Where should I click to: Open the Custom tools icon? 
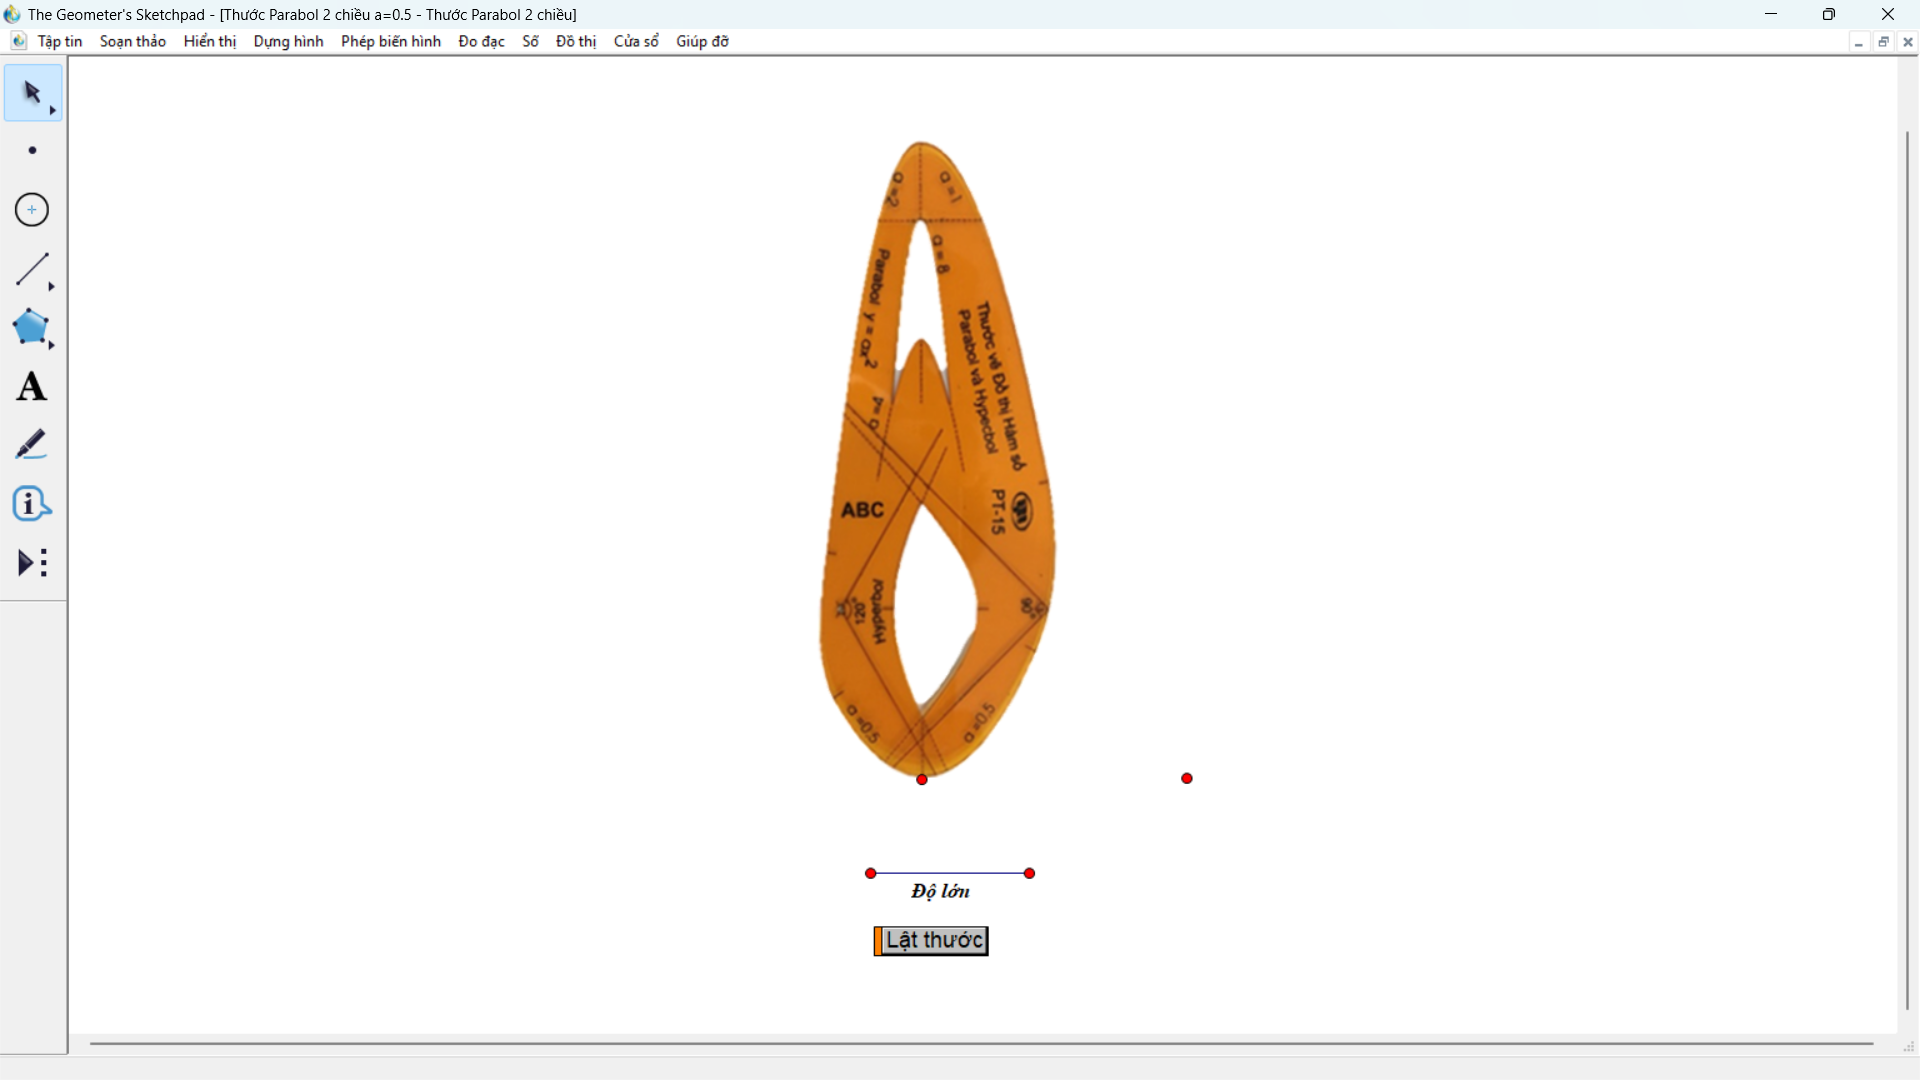point(32,562)
